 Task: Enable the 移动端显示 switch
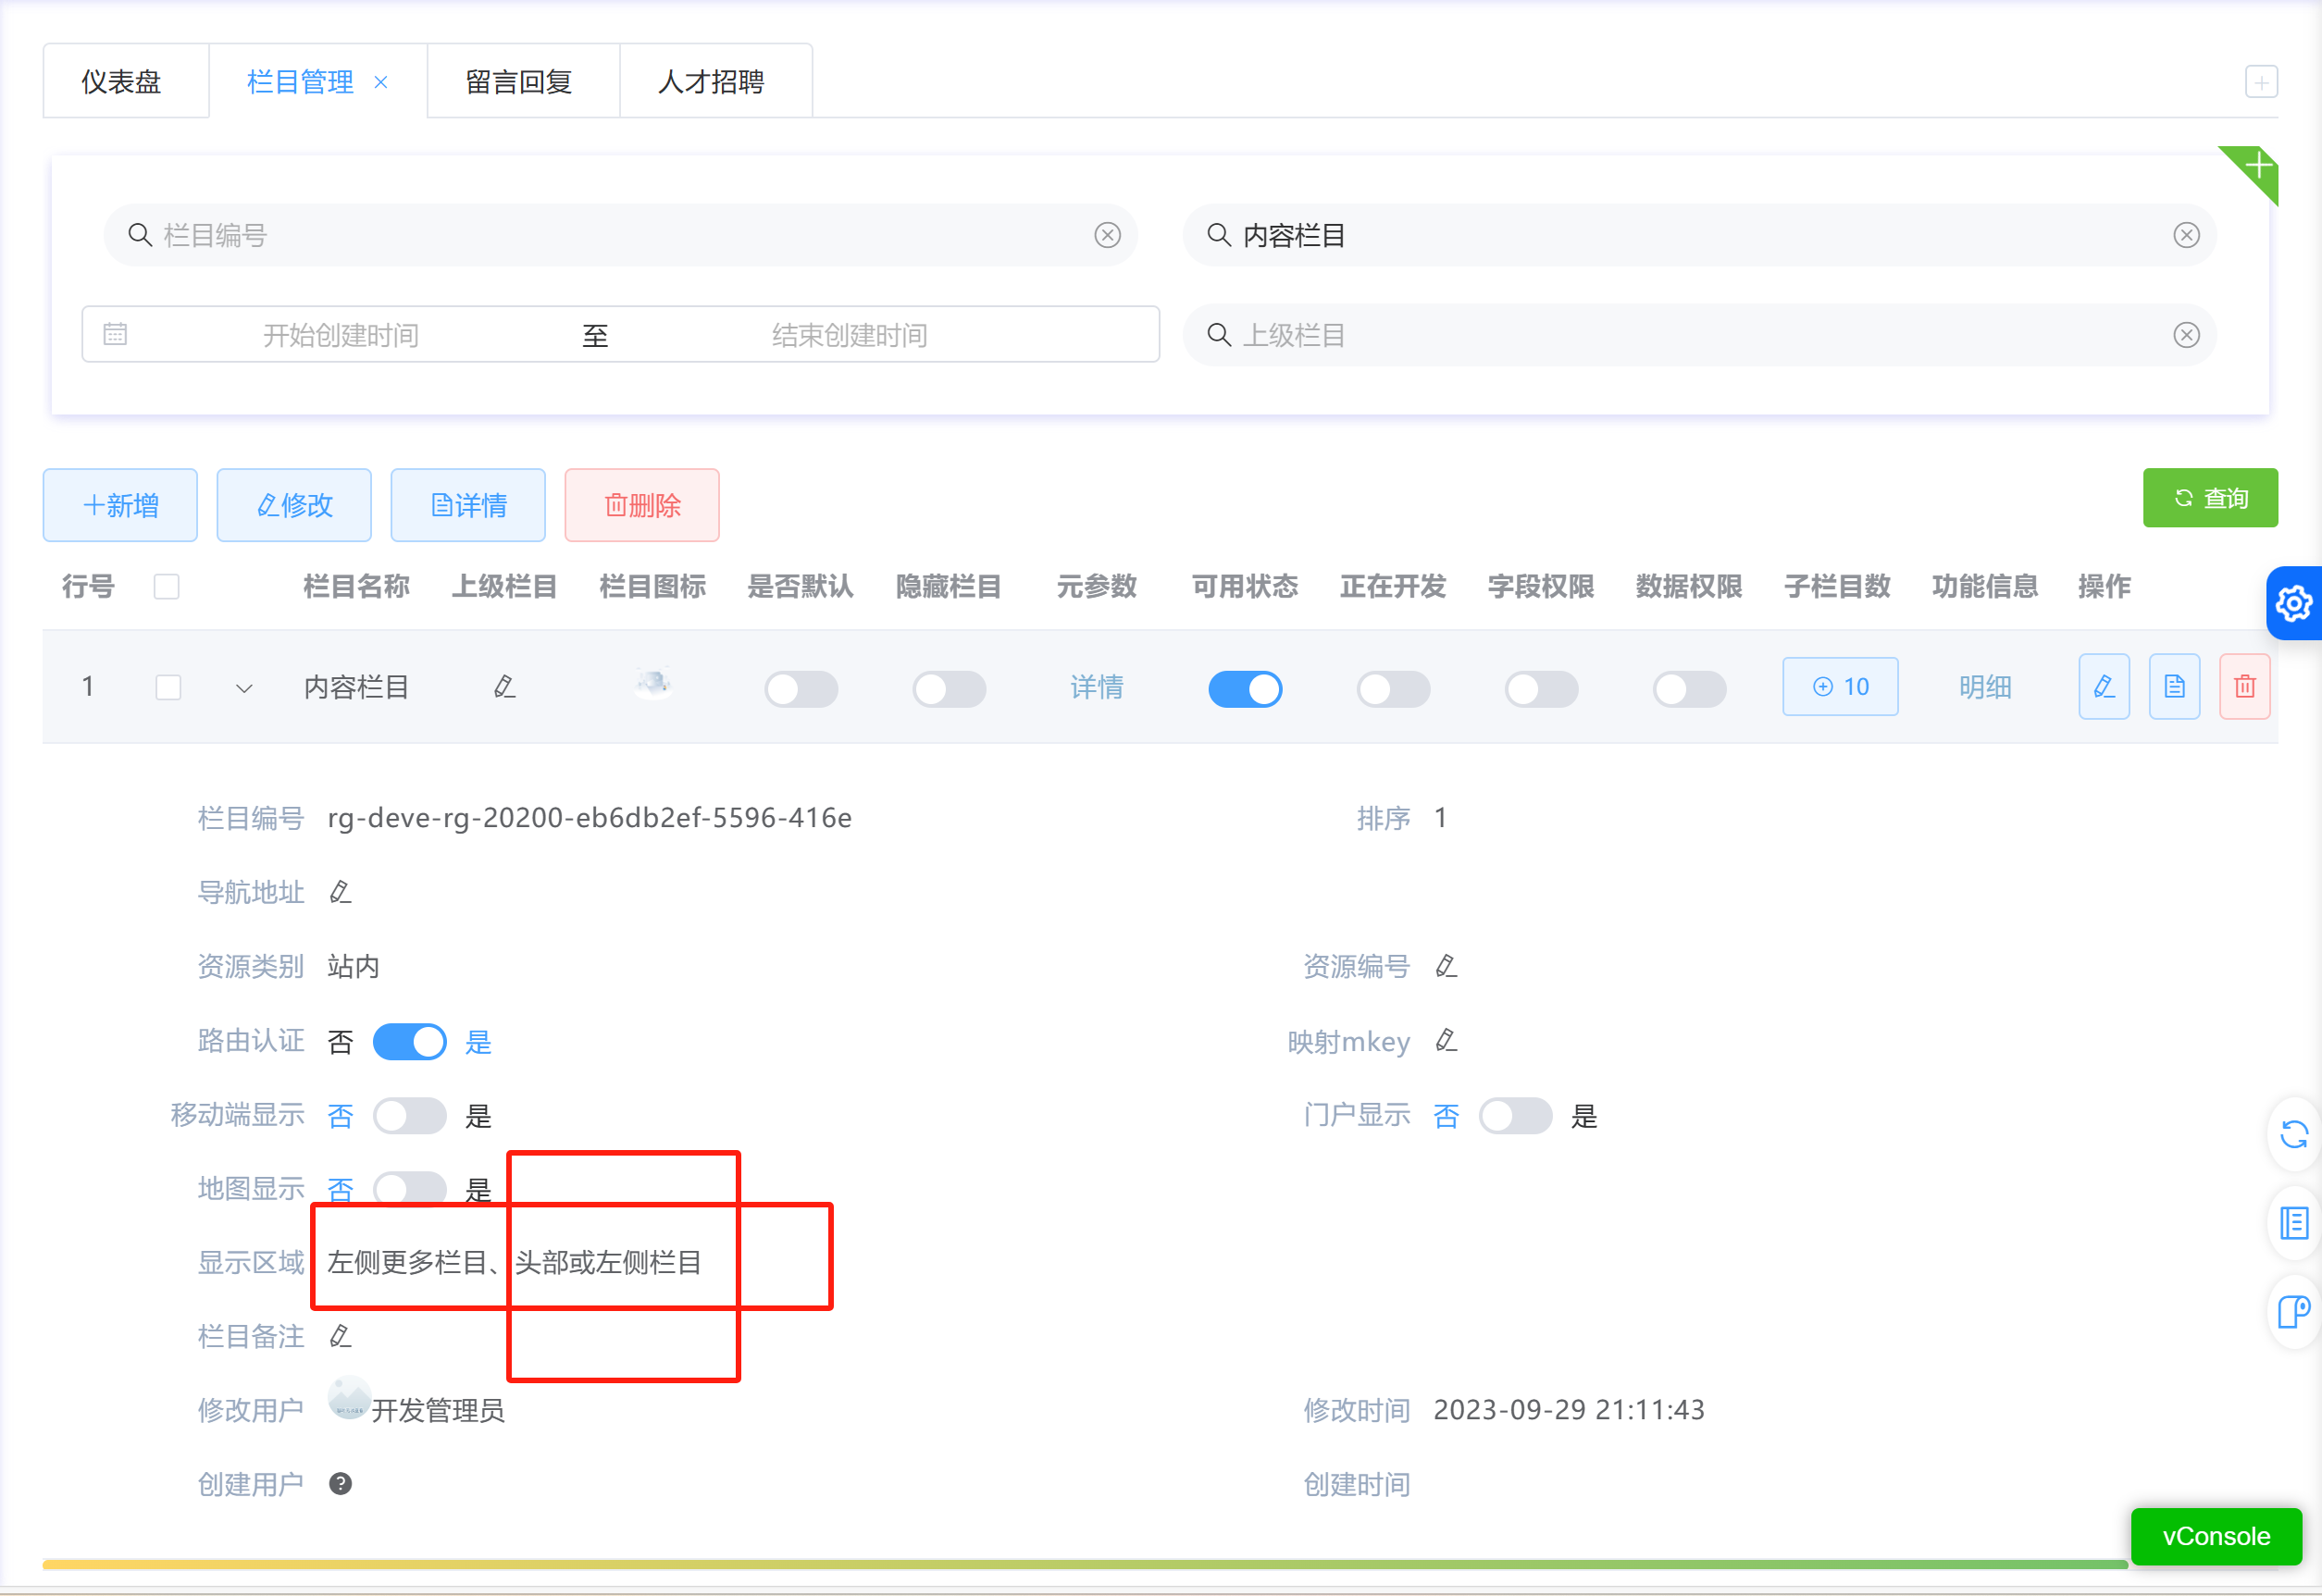point(409,1116)
